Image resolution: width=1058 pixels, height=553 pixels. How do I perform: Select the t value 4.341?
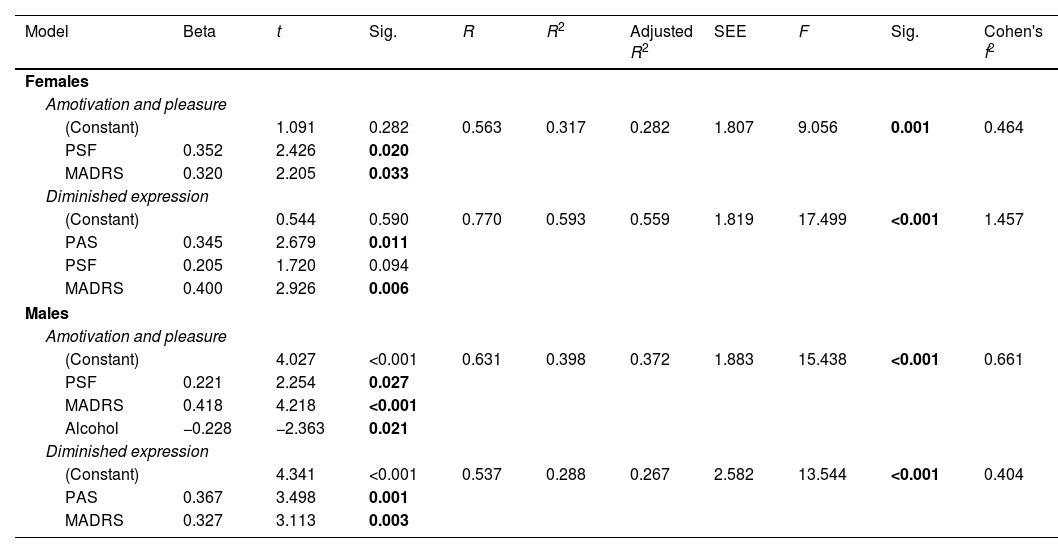click(296, 474)
